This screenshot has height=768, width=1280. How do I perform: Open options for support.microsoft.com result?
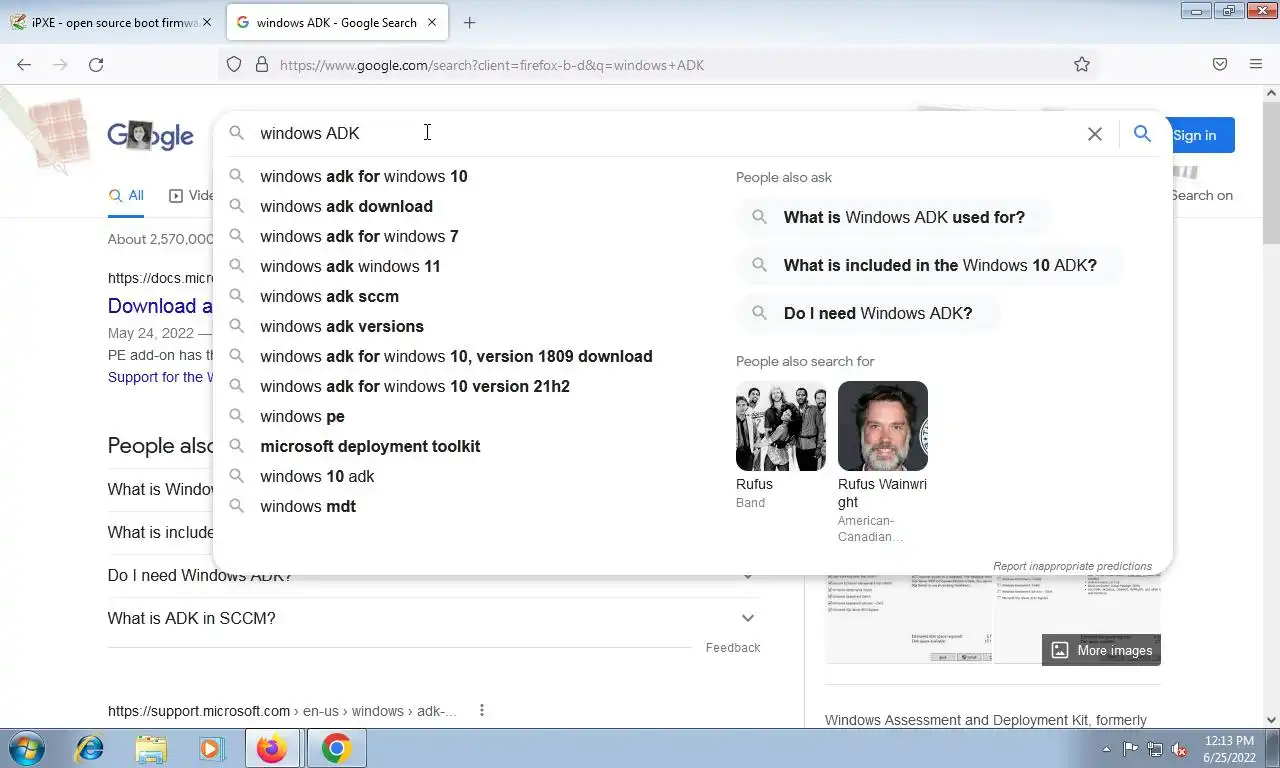482,711
